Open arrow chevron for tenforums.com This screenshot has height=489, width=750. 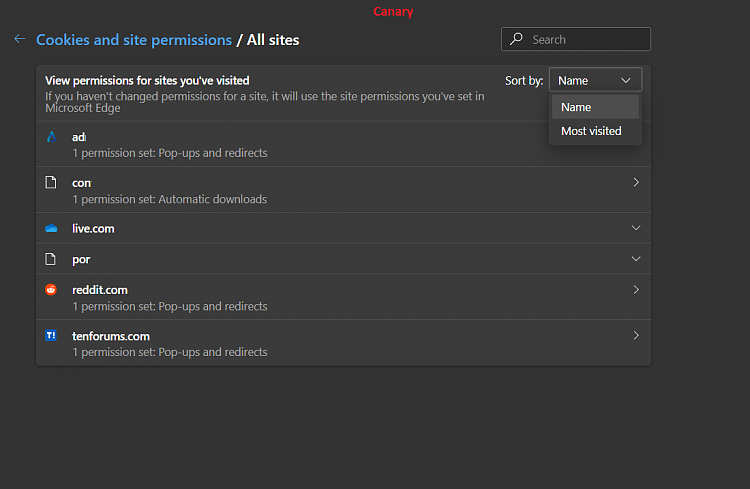pyautogui.click(x=636, y=335)
